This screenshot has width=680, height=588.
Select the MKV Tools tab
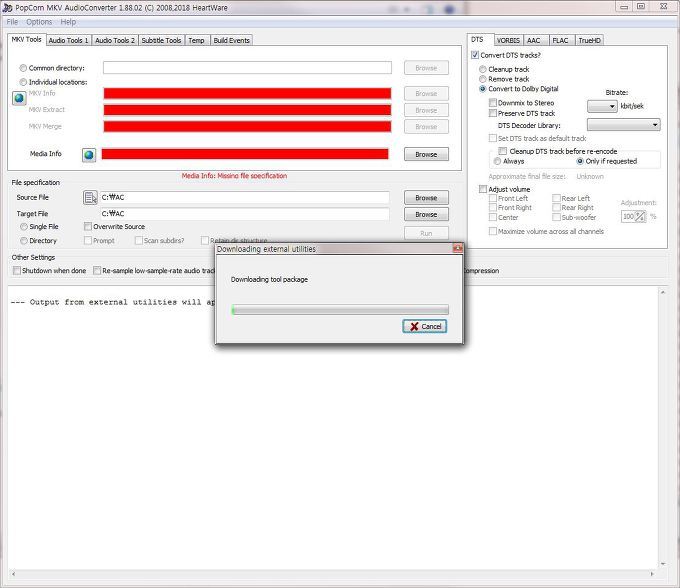26,39
